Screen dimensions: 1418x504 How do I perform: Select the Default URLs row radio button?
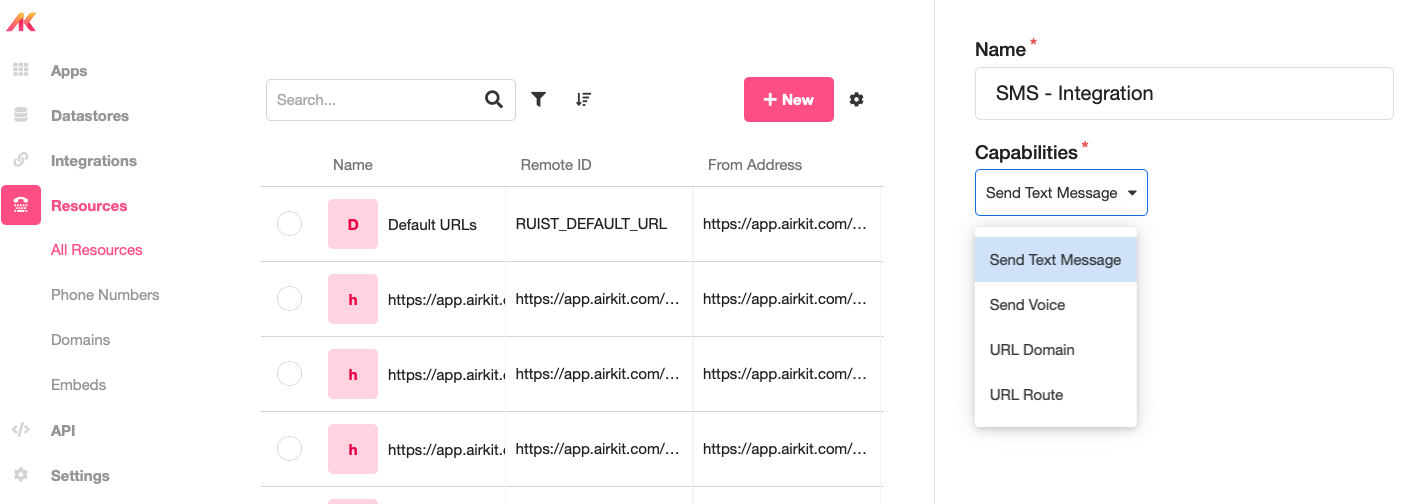[x=289, y=224]
